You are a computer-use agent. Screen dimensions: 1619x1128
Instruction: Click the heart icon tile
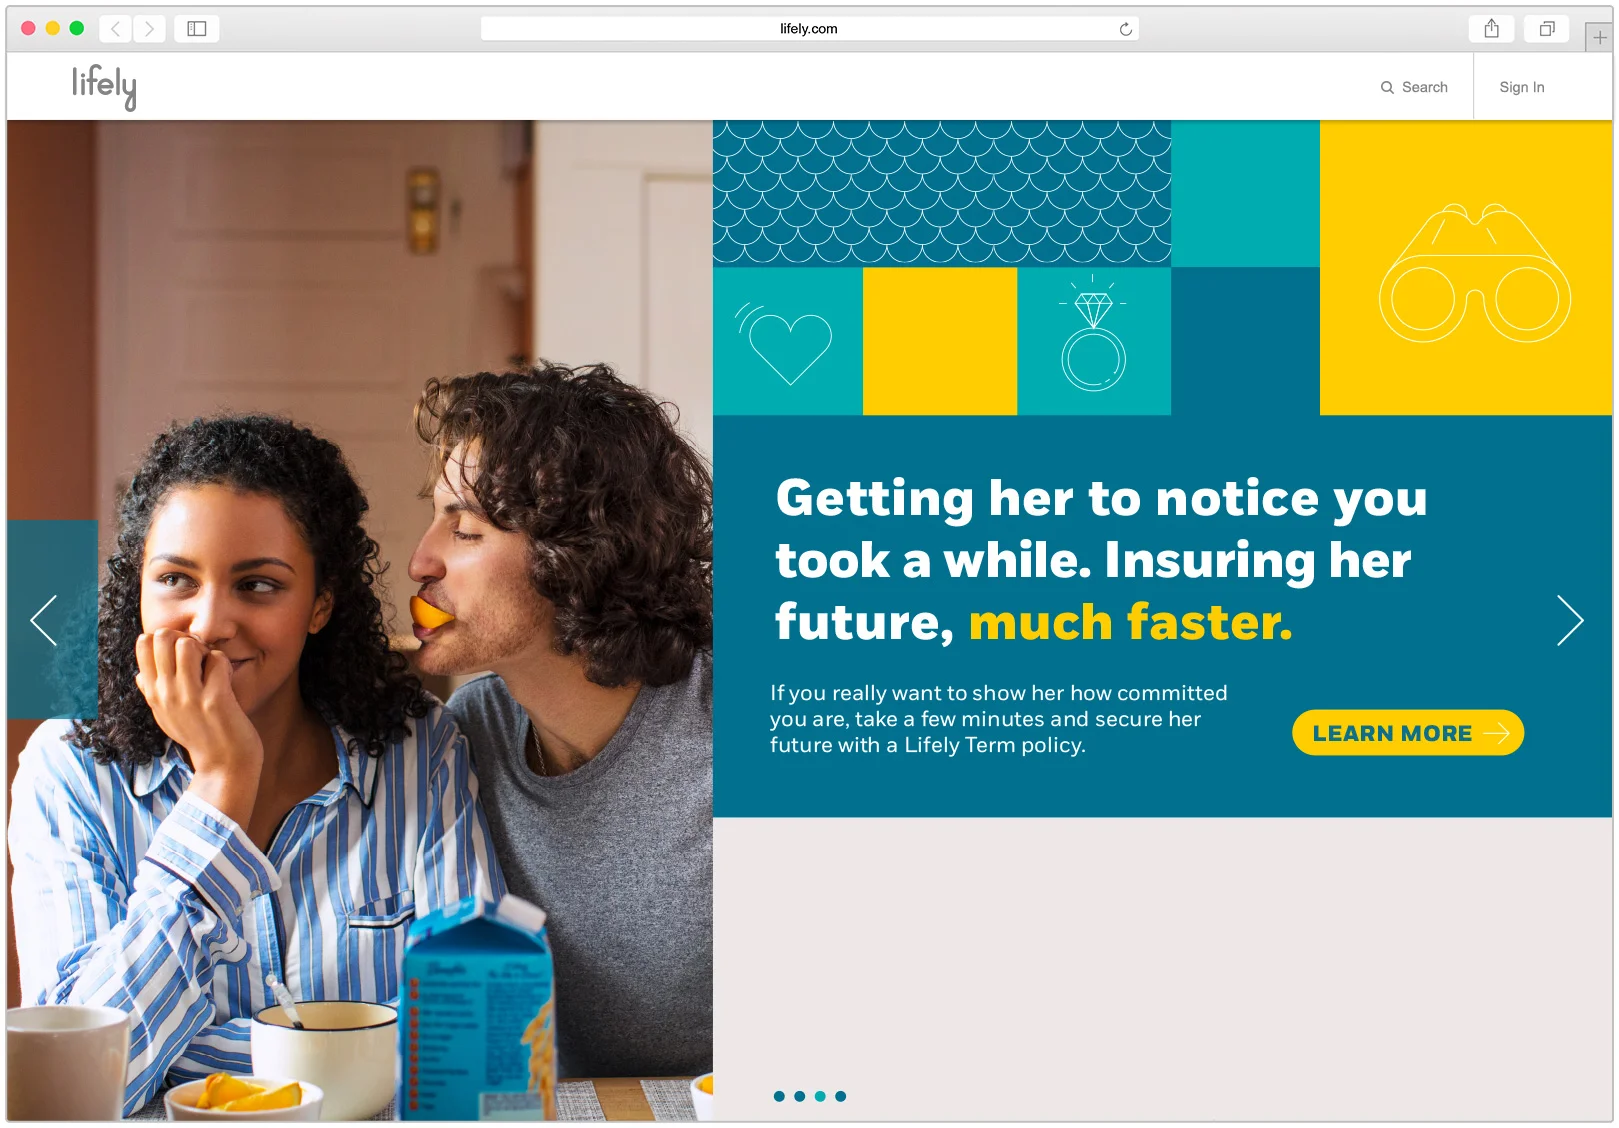(x=787, y=341)
